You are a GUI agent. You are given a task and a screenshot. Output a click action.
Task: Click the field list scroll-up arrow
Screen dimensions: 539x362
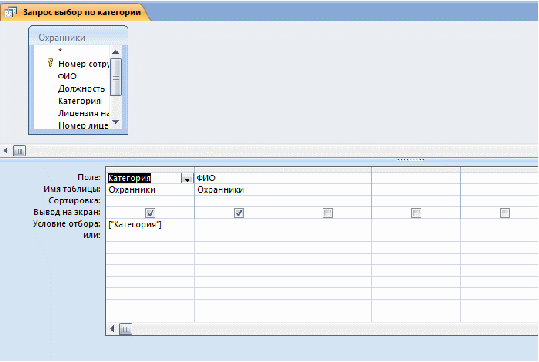click(x=116, y=52)
